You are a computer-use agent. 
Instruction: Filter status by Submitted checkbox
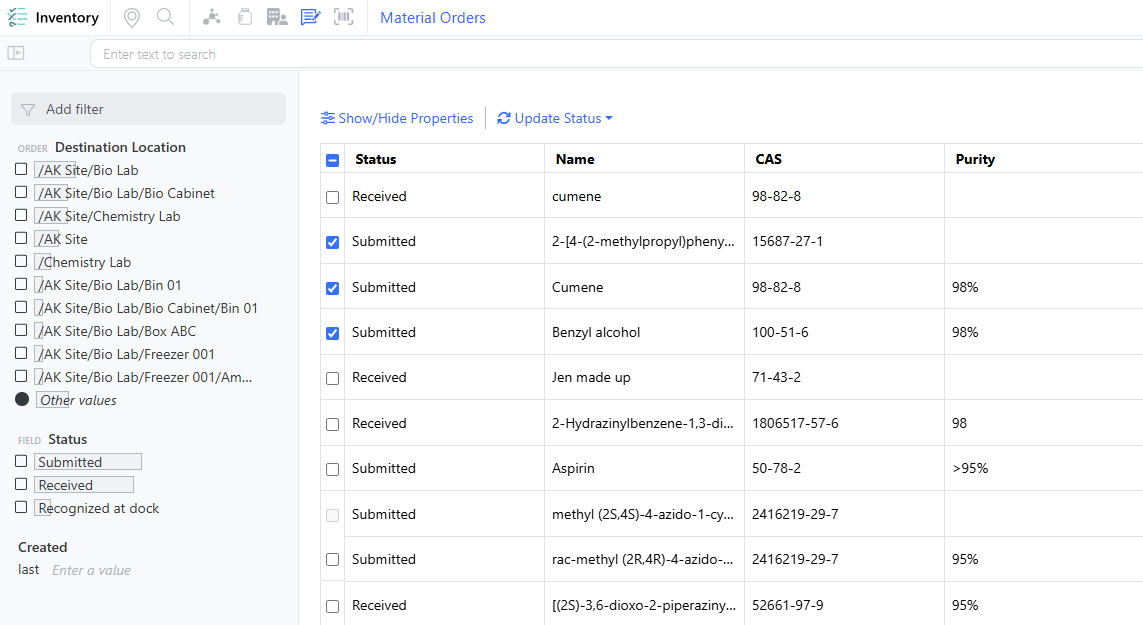pos(21,461)
